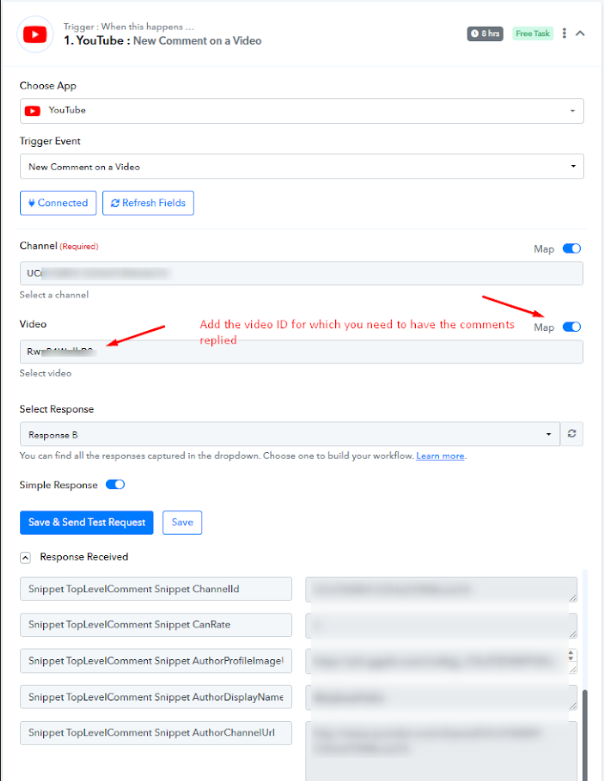Screen dimensions: 604x781
Task: Click the AuthorProfileImage value stepper arrows
Action: [x=571, y=655]
